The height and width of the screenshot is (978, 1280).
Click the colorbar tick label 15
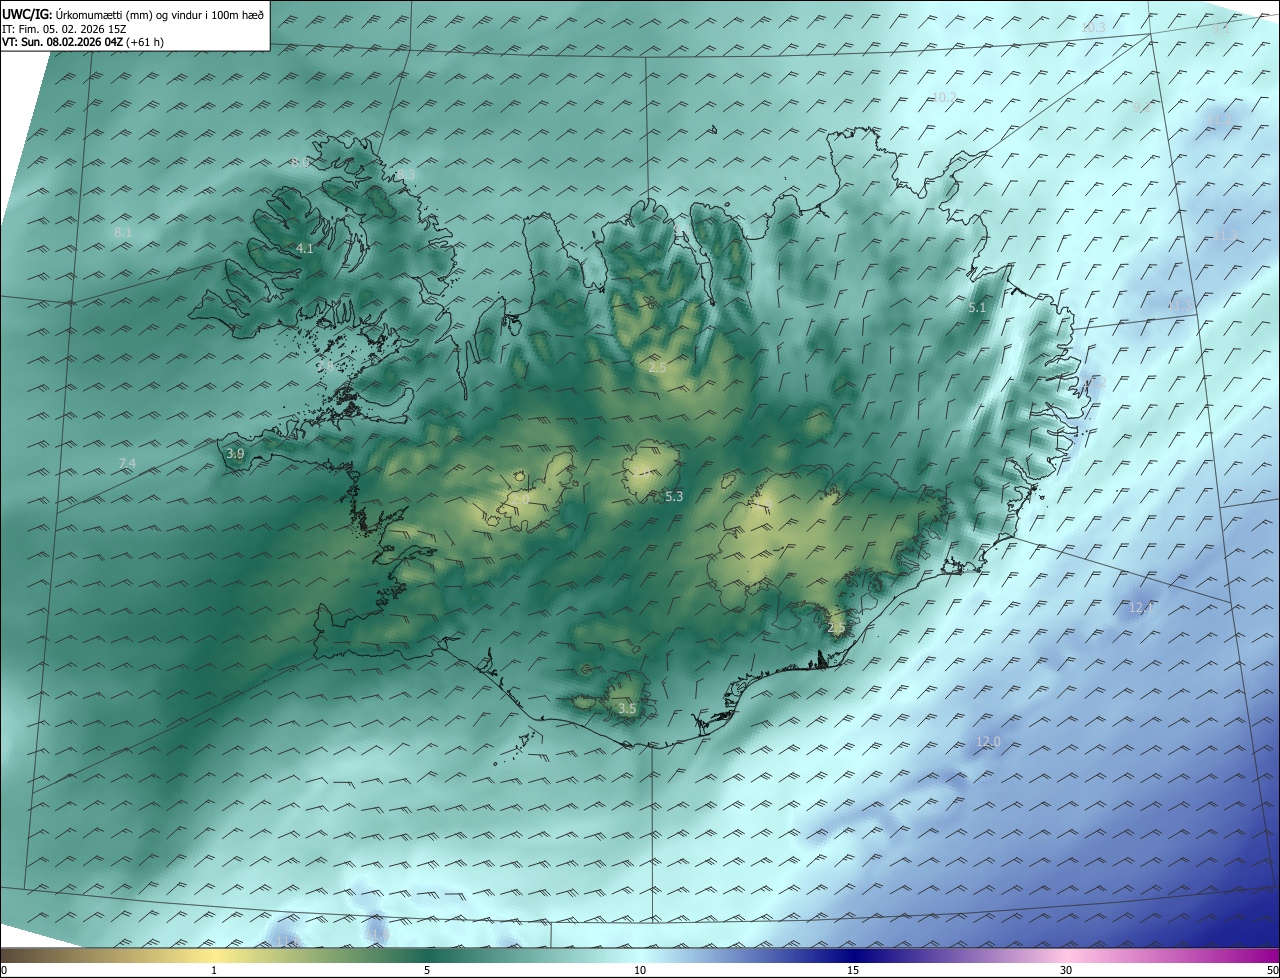[853, 970]
